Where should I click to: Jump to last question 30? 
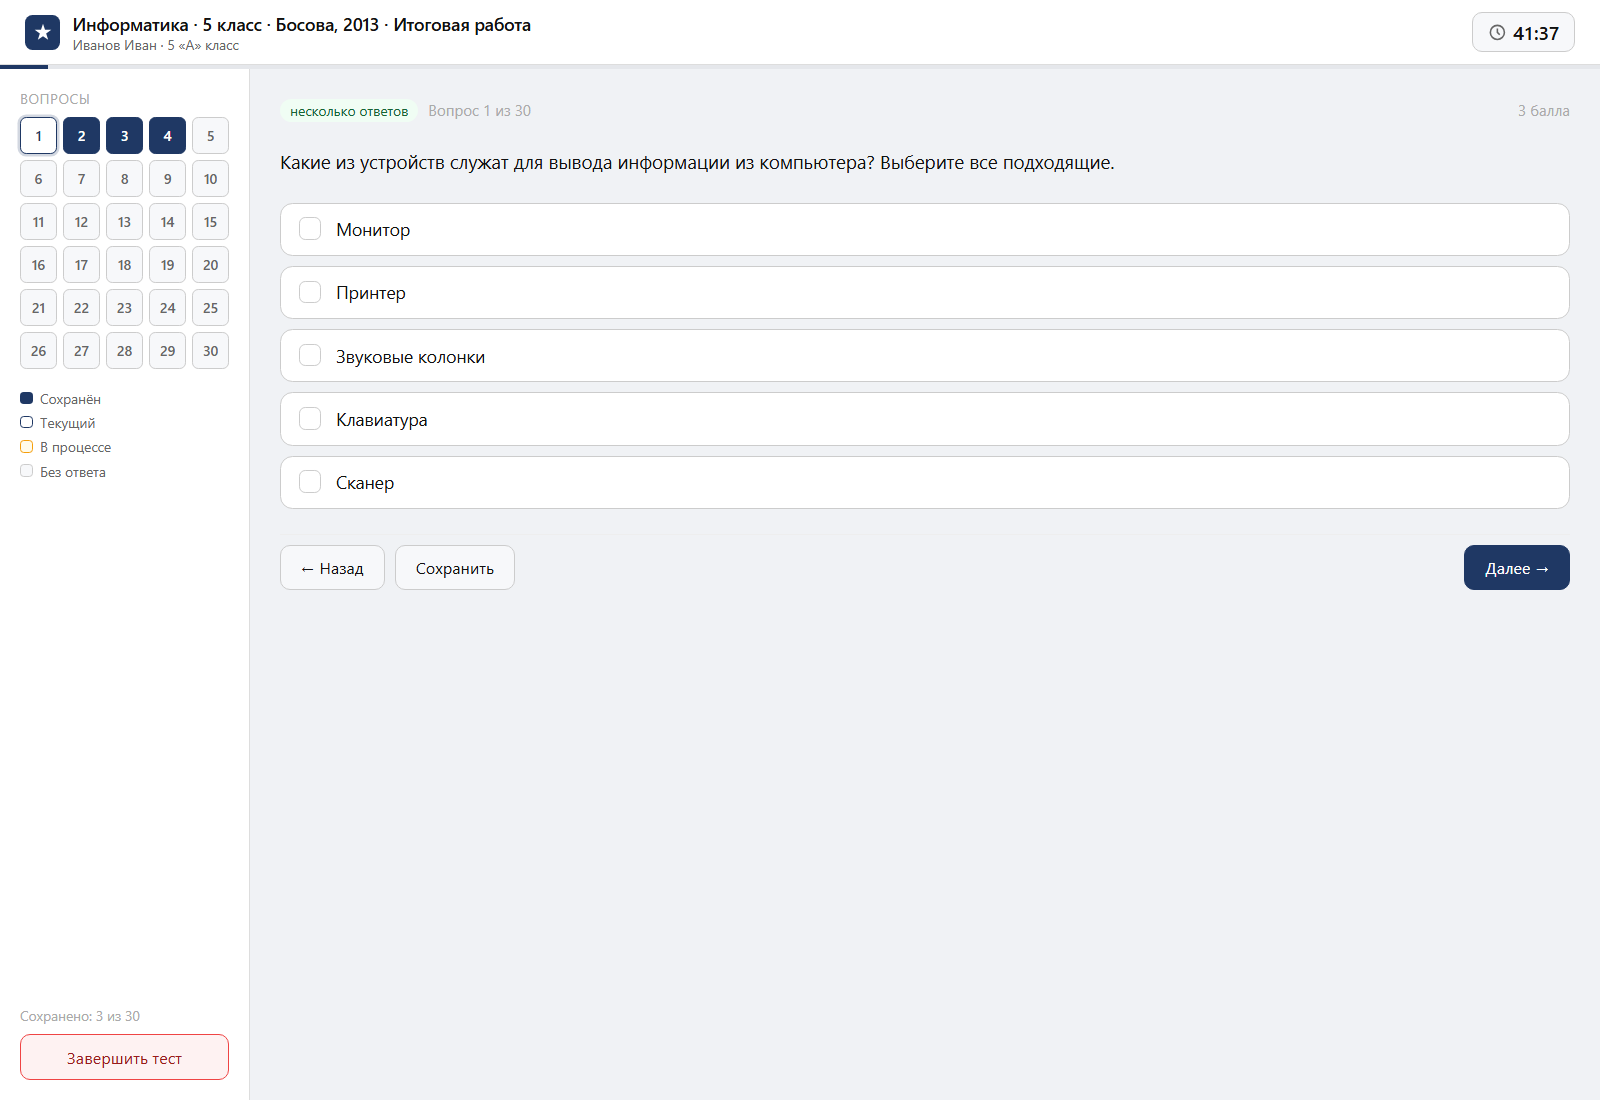210,351
